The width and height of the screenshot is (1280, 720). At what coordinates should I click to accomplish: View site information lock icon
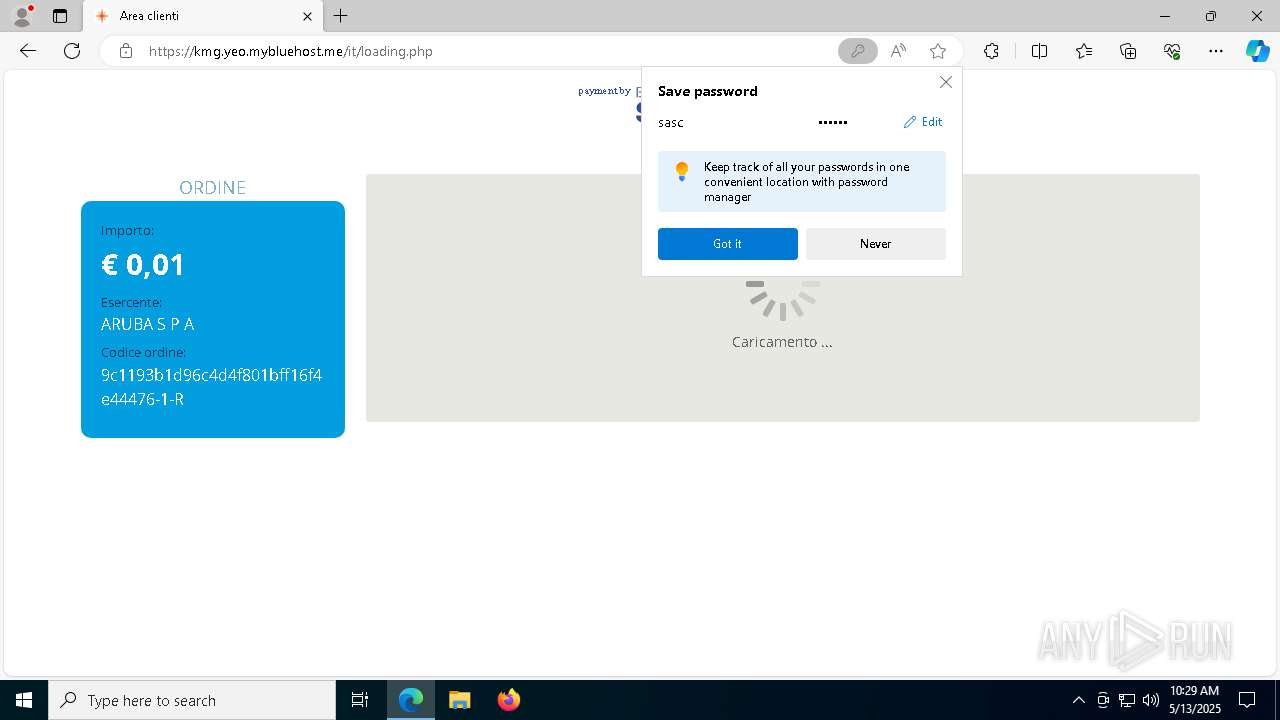[x=126, y=51]
